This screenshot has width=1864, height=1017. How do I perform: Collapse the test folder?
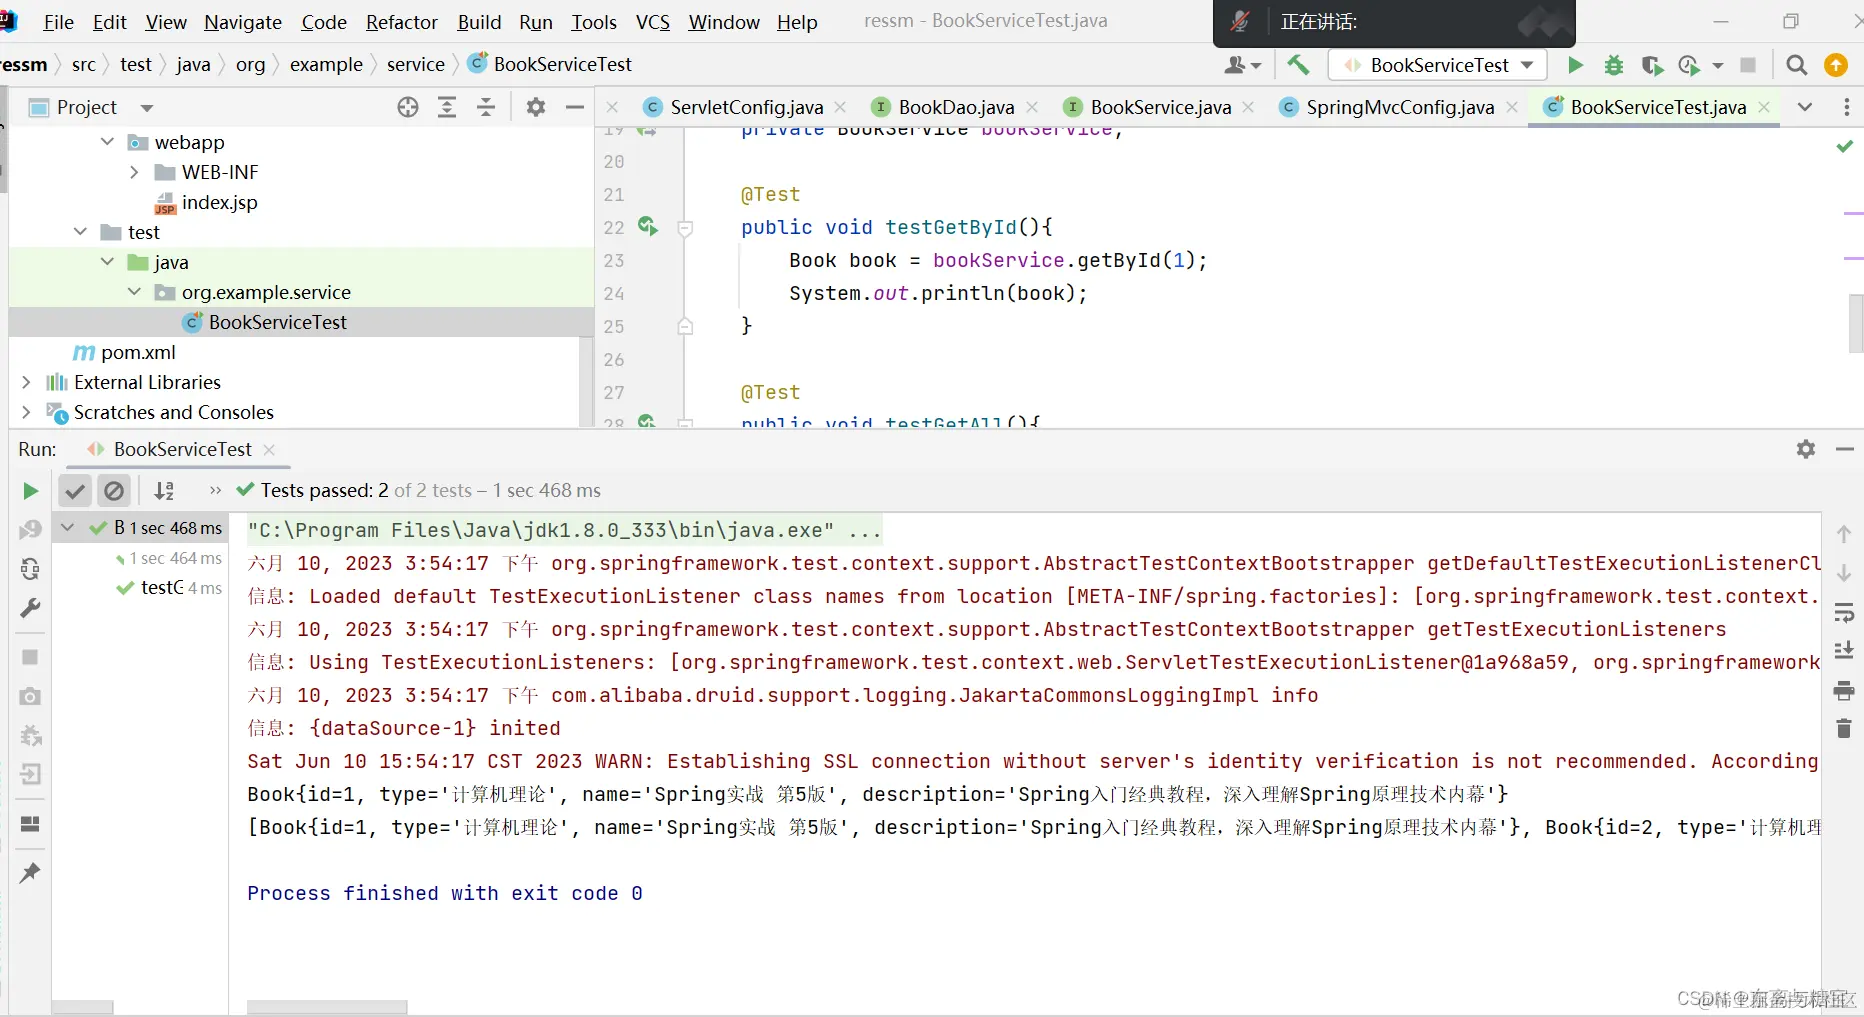[80, 232]
